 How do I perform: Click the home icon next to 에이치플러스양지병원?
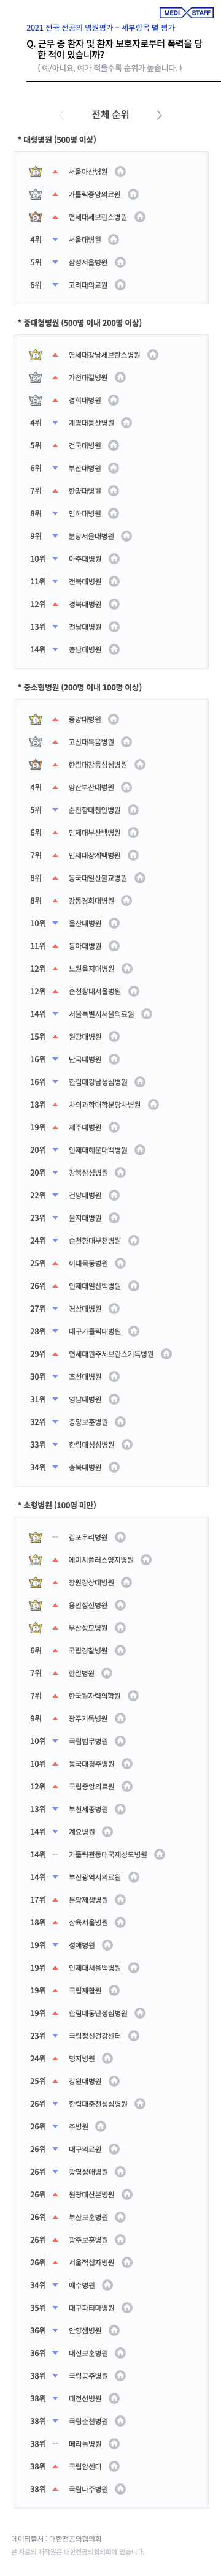pyautogui.click(x=146, y=1560)
